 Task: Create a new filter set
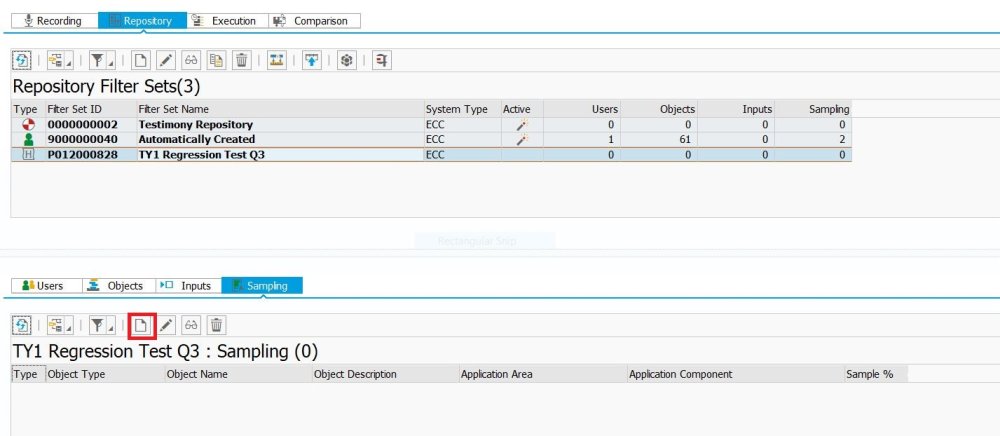[140, 61]
